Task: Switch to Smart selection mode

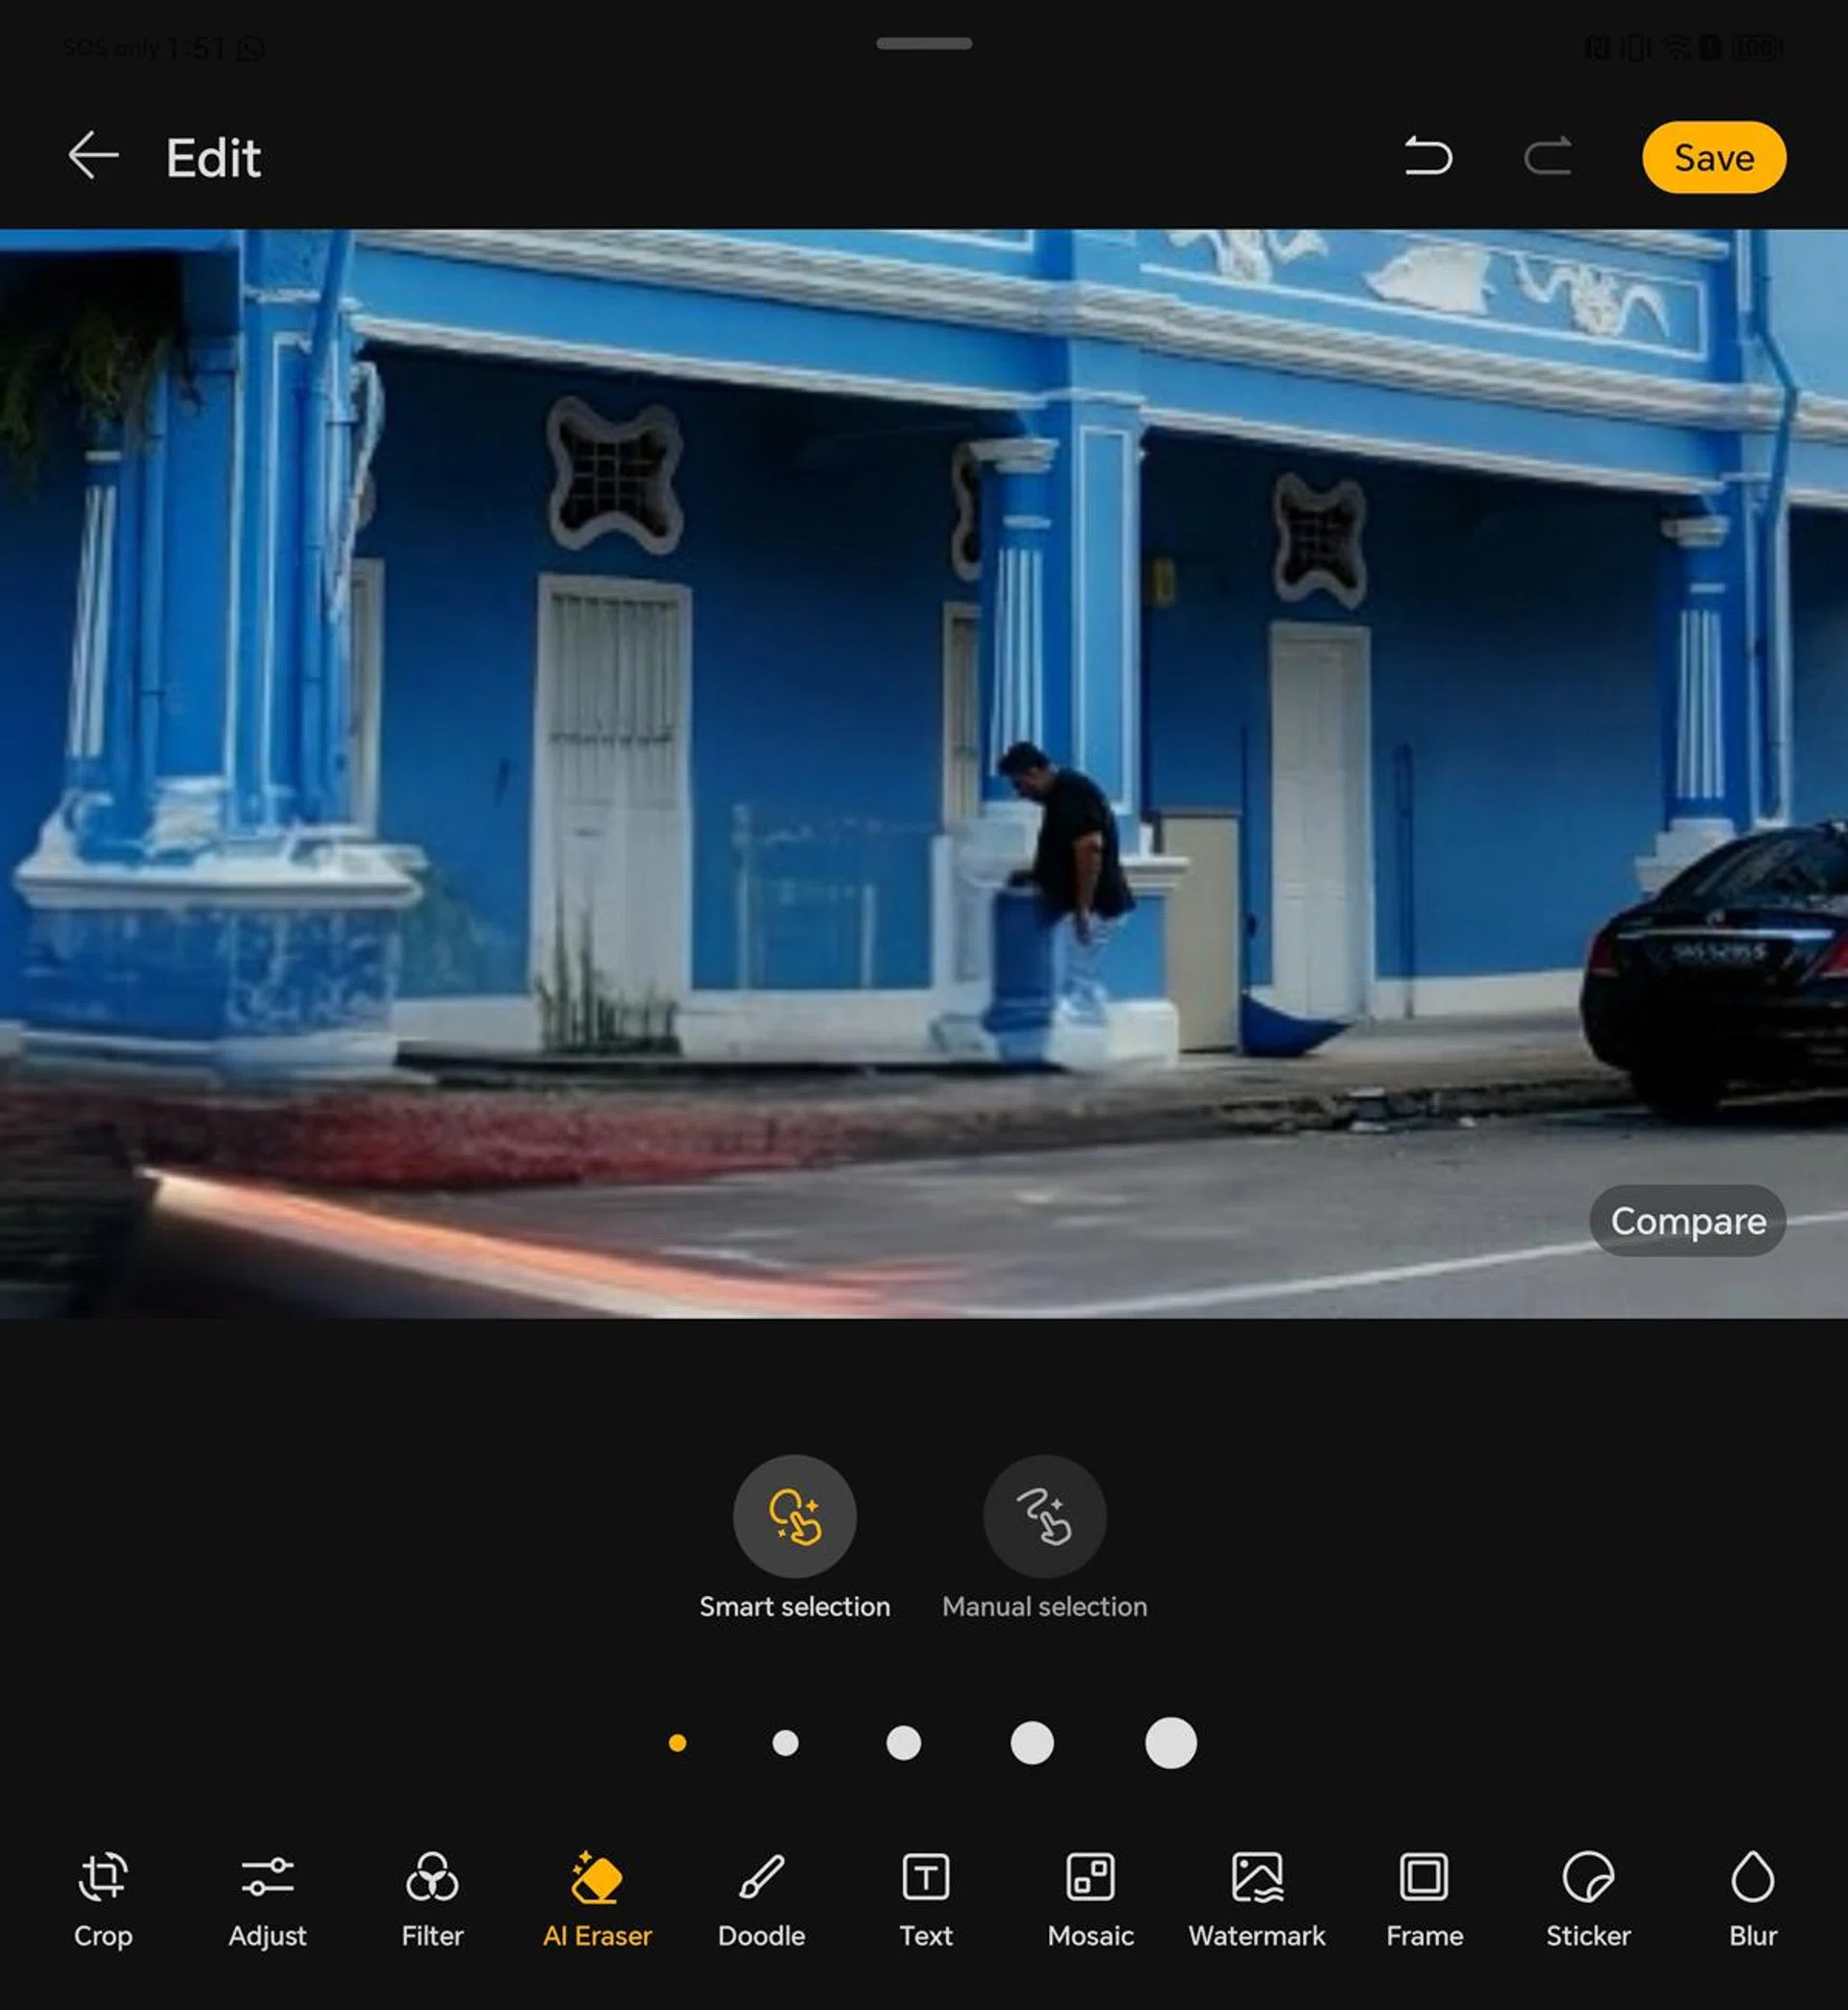Action: (794, 1516)
